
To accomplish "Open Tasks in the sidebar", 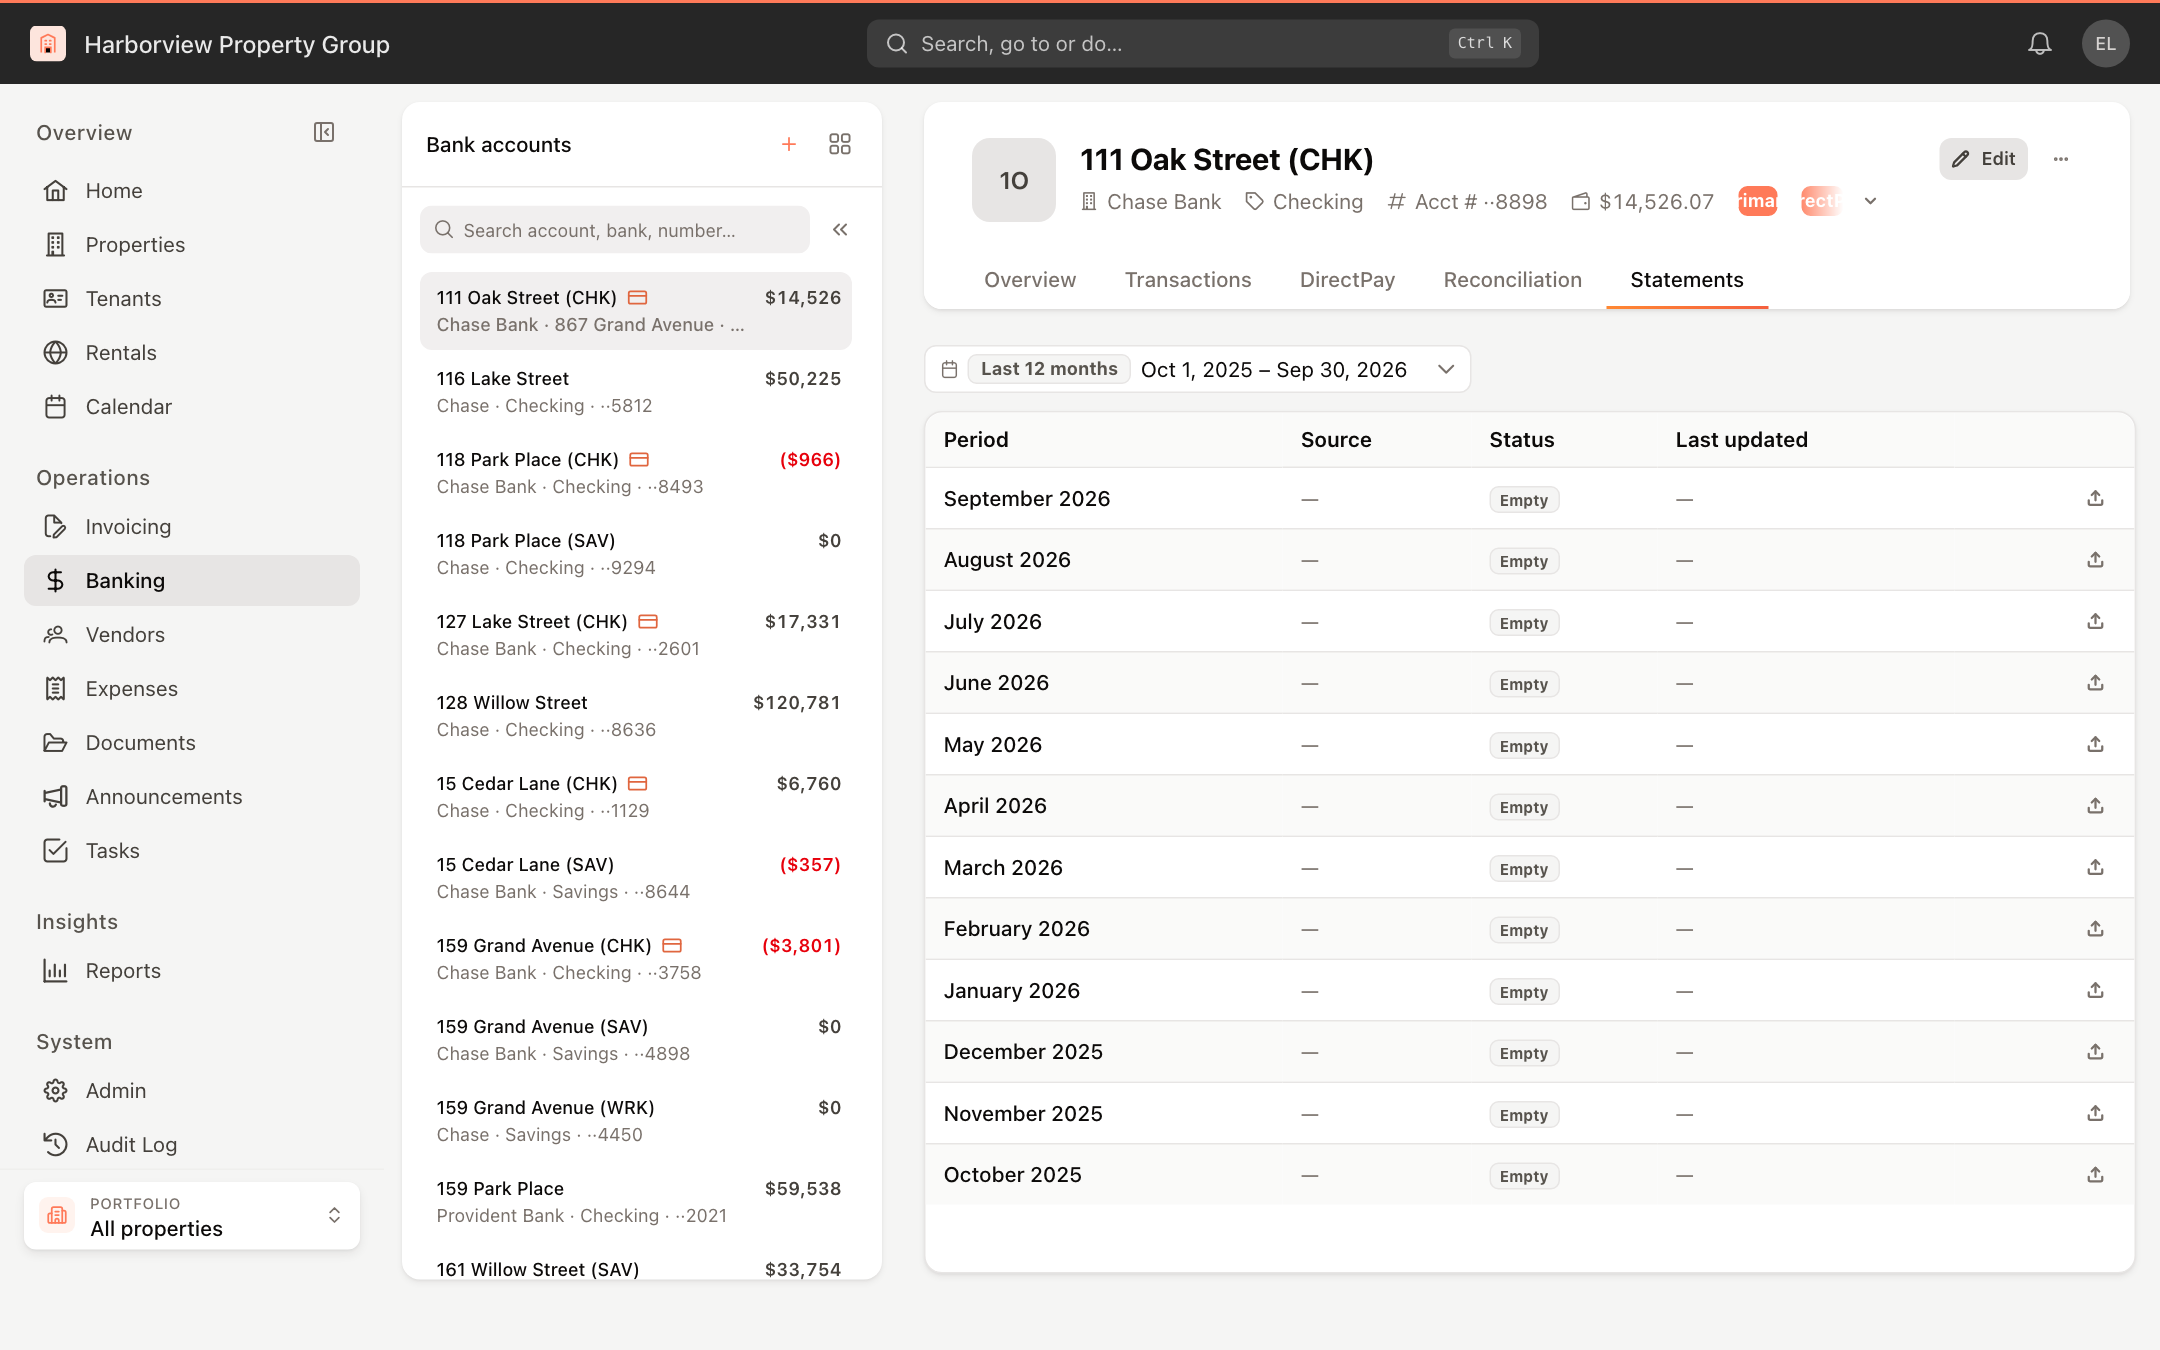I will point(192,851).
